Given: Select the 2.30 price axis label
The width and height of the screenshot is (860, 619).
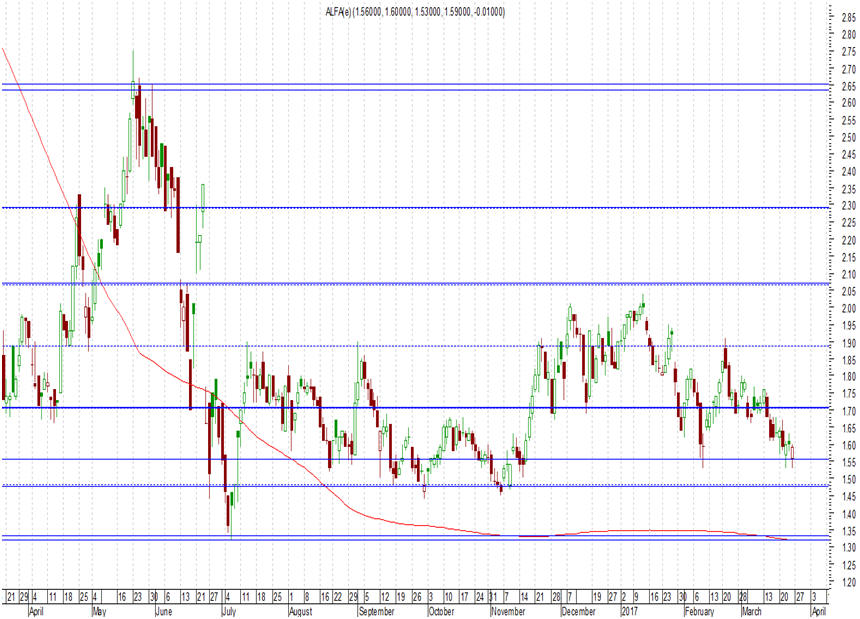Looking at the screenshot, I should tap(848, 206).
